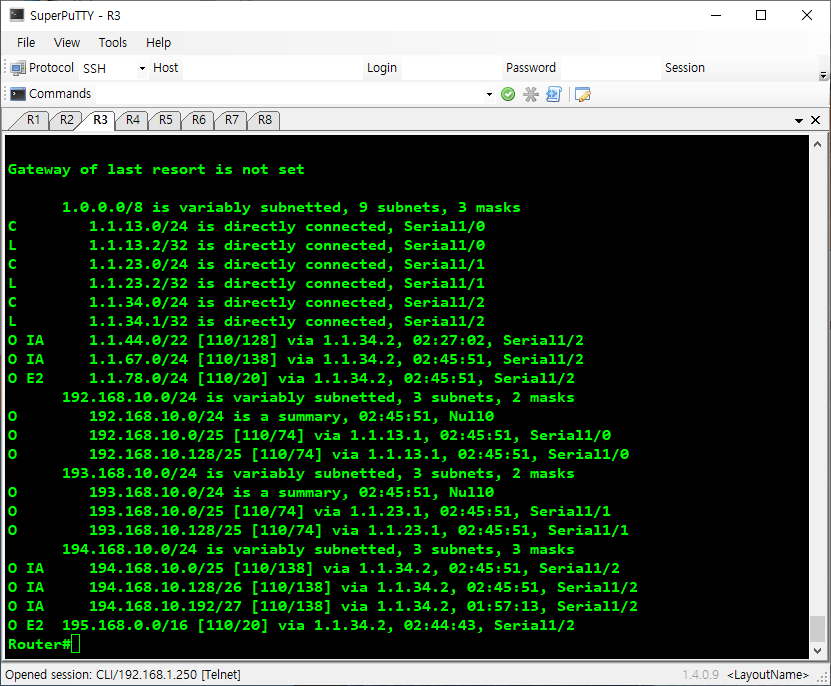
Task: Open the notepad edit script icon
Action: pos(582,94)
